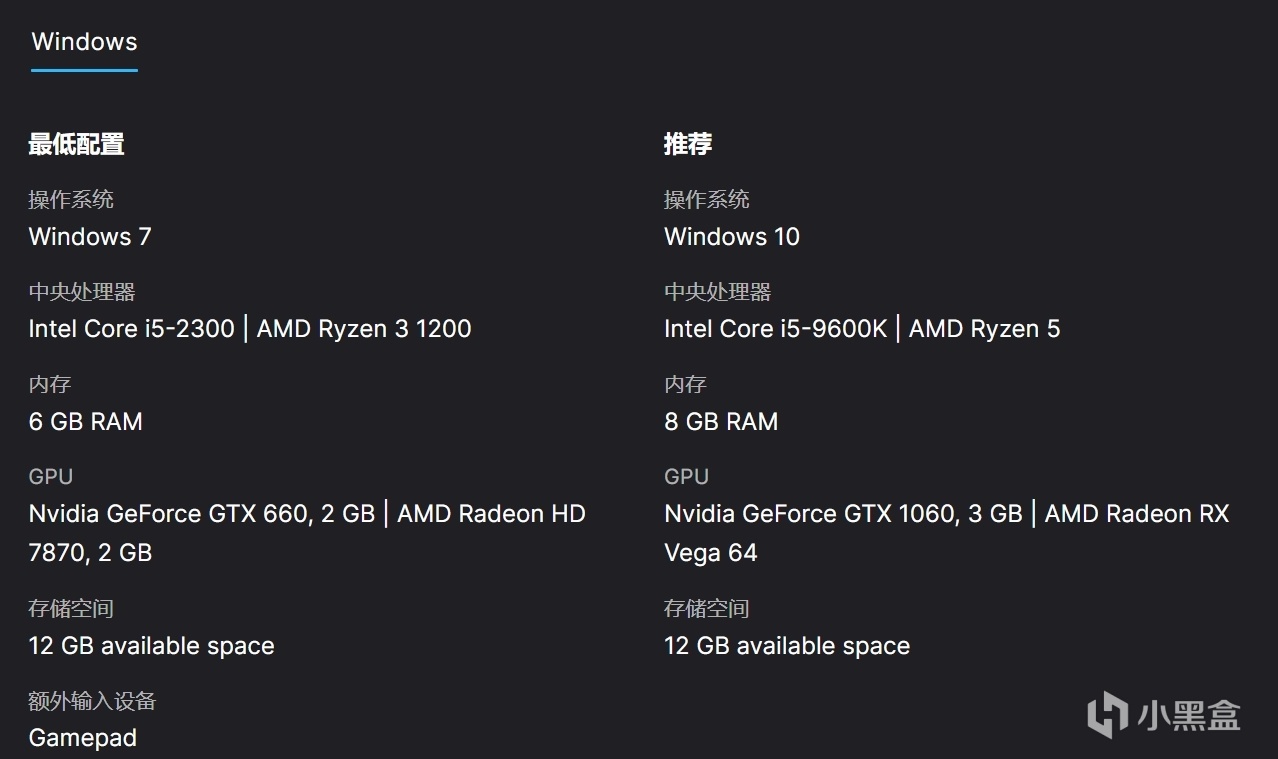Viewport: 1278px width, 759px height.
Task: Click the 中央处理器 label under 最低配置
Action: (x=82, y=292)
